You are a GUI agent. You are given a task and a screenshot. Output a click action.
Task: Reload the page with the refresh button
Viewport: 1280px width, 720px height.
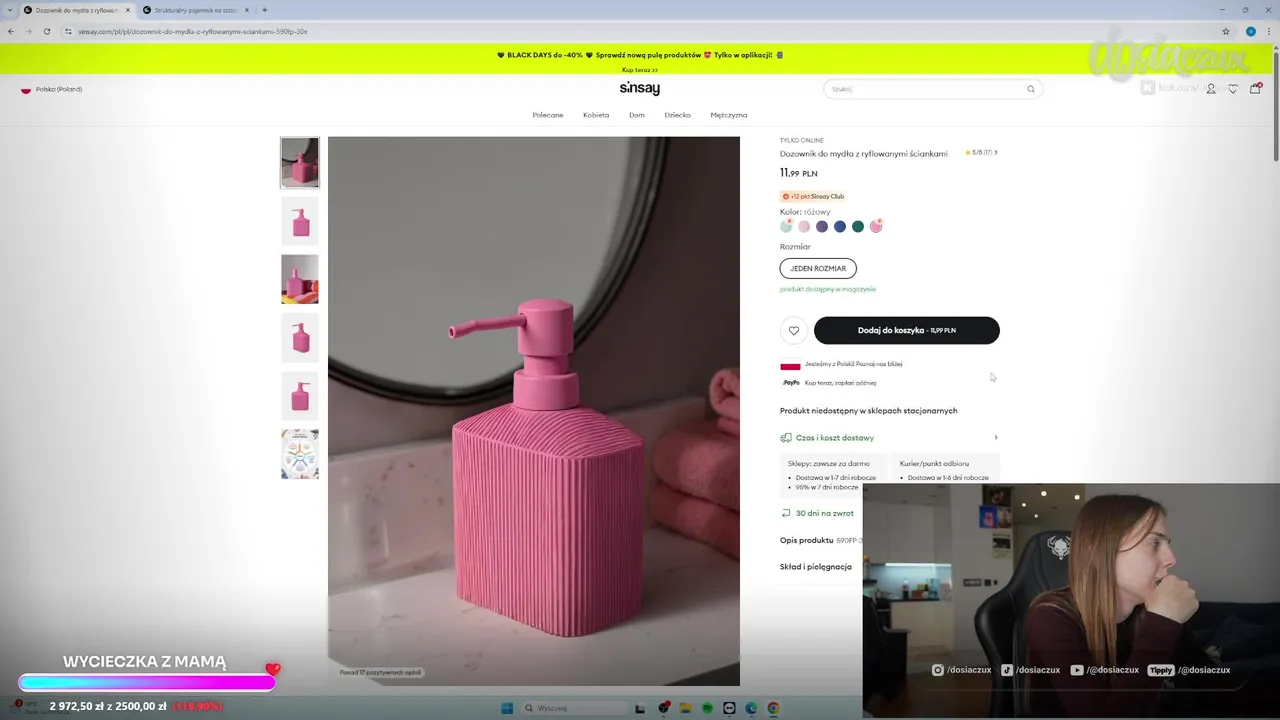(x=46, y=31)
